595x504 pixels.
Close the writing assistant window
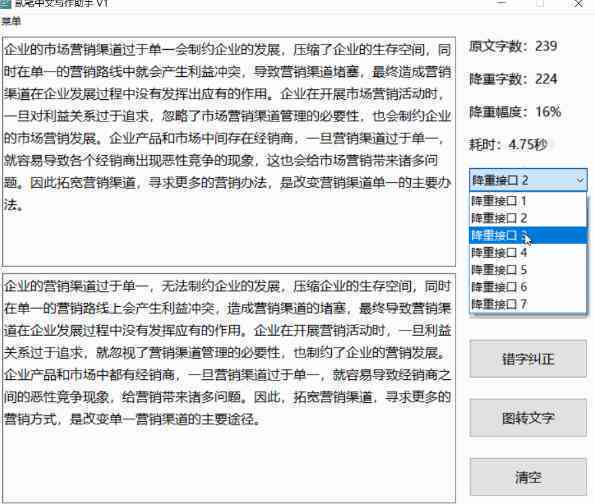point(579,3)
